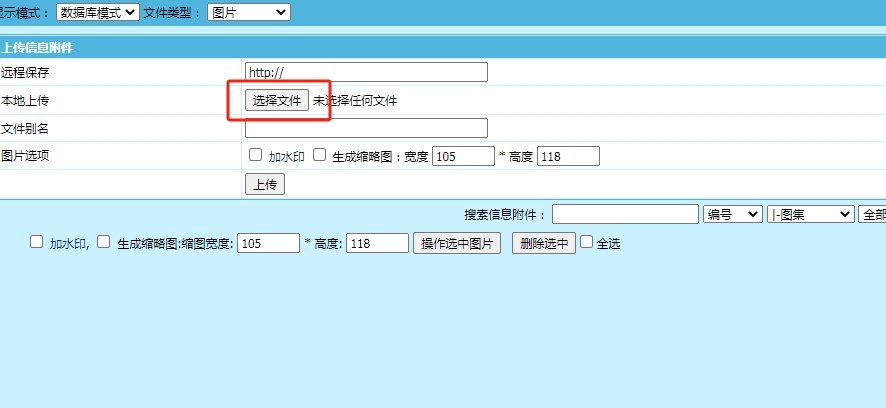Click the 高度 118 field in 图片选项

click(x=568, y=156)
